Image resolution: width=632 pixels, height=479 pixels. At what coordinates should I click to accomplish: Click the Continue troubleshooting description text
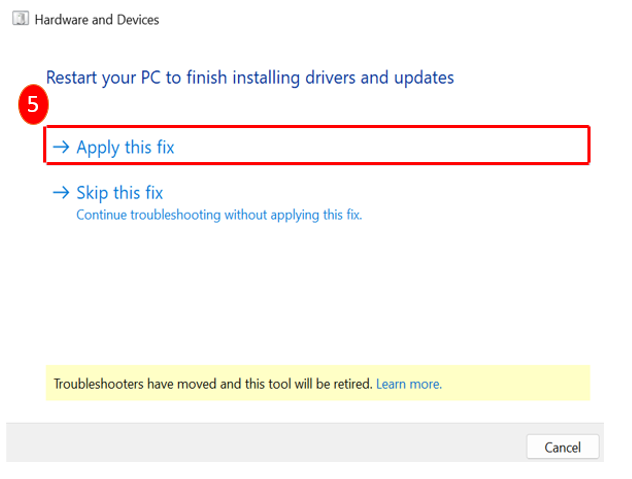(x=219, y=214)
